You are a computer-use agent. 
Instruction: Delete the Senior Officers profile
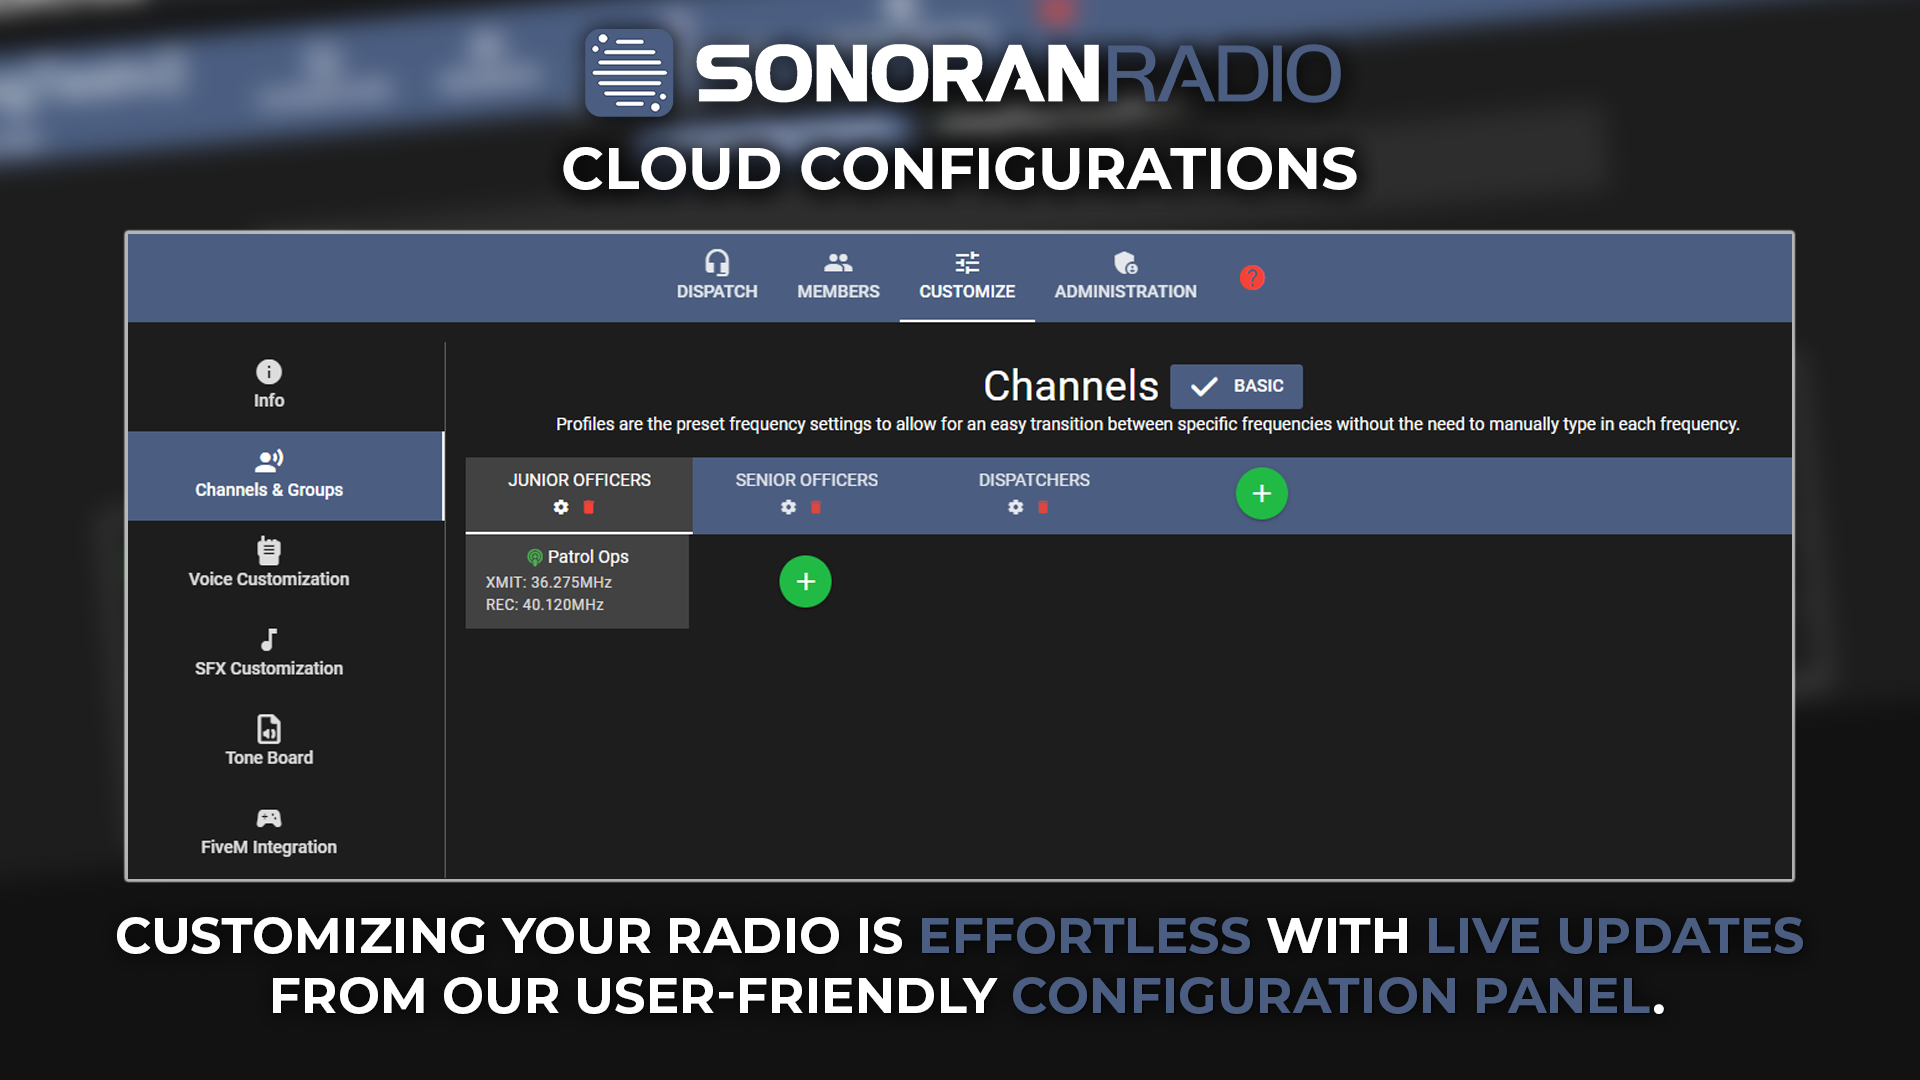click(816, 507)
